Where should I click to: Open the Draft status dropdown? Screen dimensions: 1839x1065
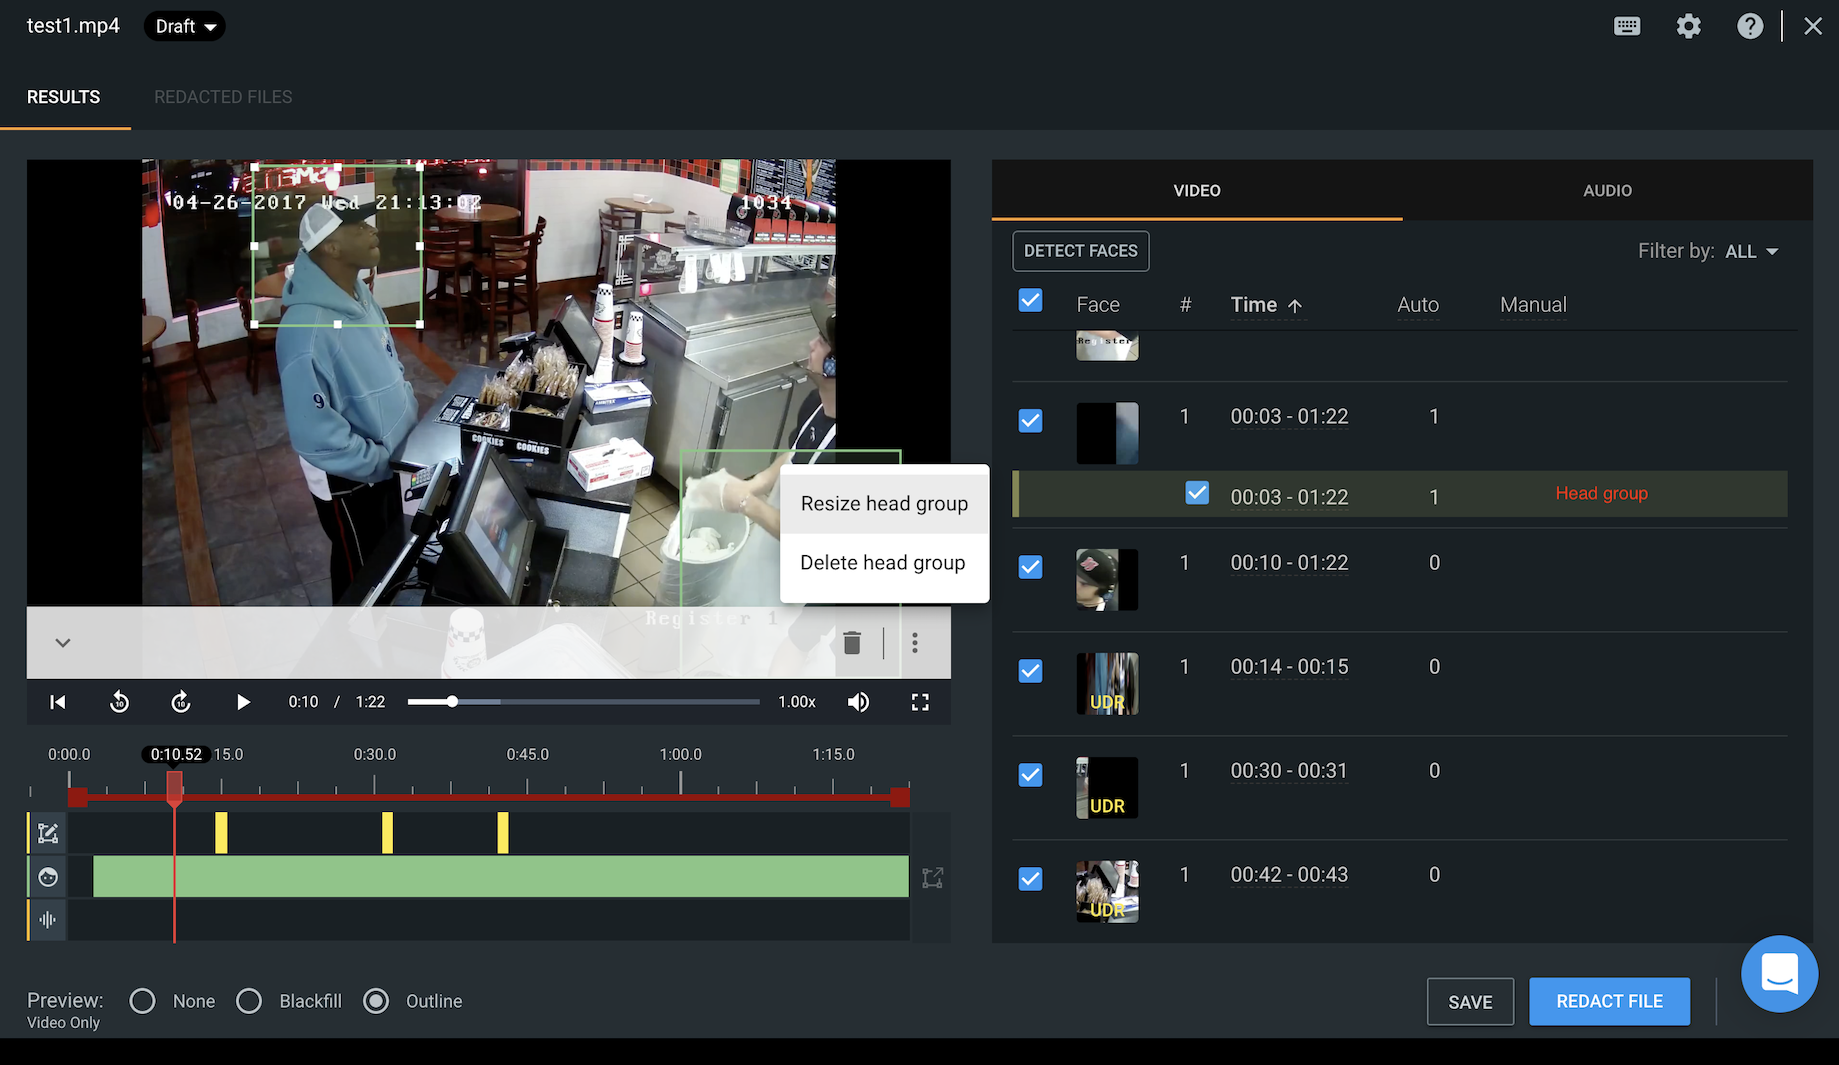pyautogui.click(x=185, y=26)
